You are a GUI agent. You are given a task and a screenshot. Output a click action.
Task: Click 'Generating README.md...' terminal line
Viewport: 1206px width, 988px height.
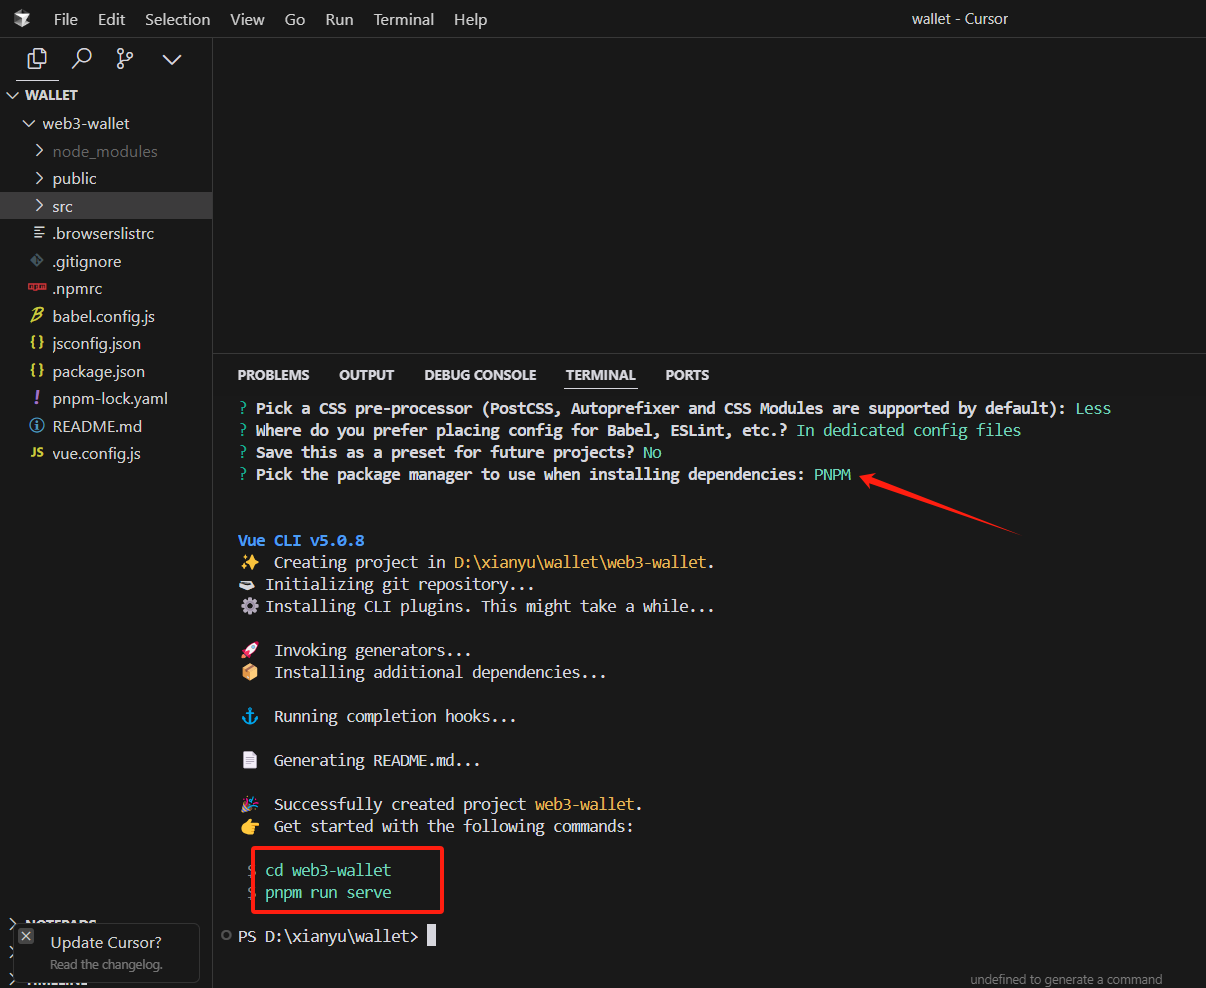tap(377, 760)
